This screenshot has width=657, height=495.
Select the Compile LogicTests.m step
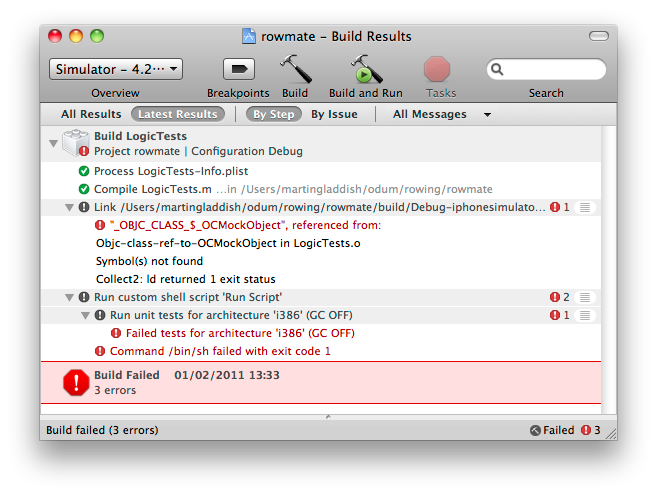click(x=152, y=189)
